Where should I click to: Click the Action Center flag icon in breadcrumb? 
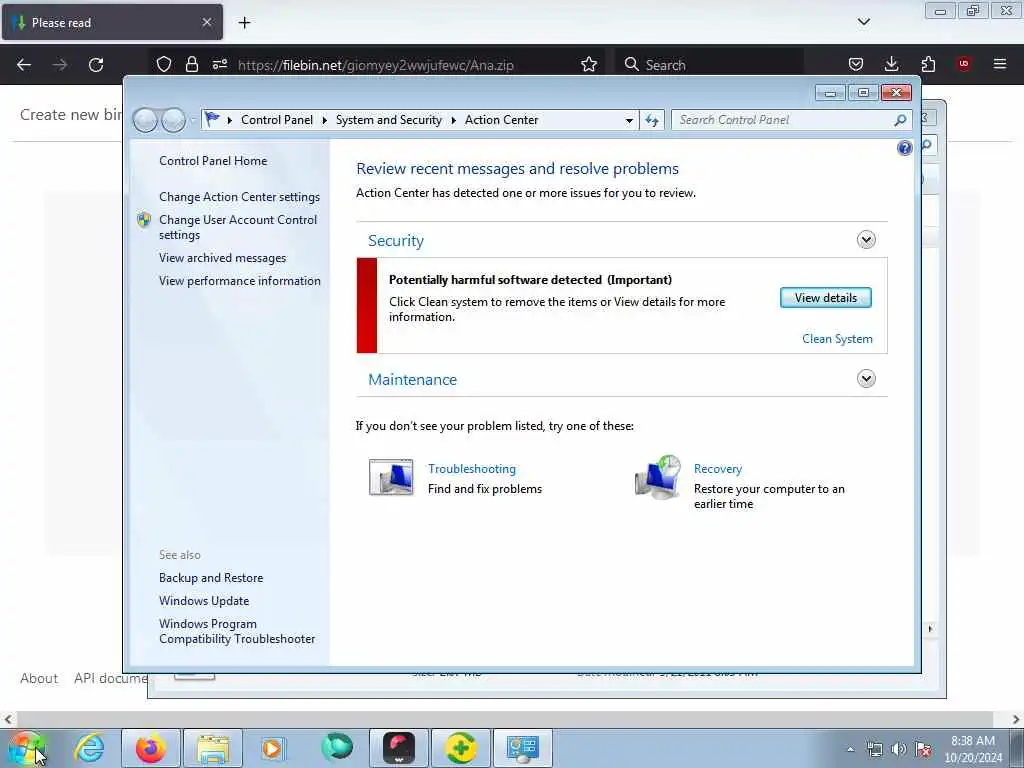[212, 120]
